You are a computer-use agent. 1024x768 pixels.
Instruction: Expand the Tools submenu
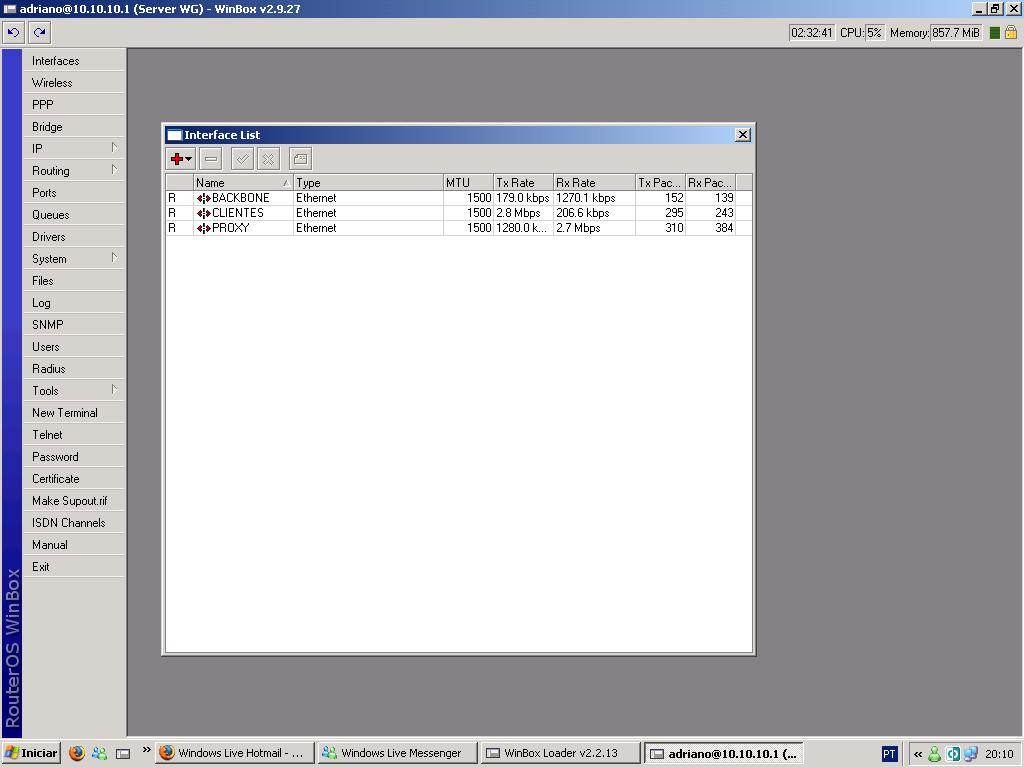pos(74,391)
